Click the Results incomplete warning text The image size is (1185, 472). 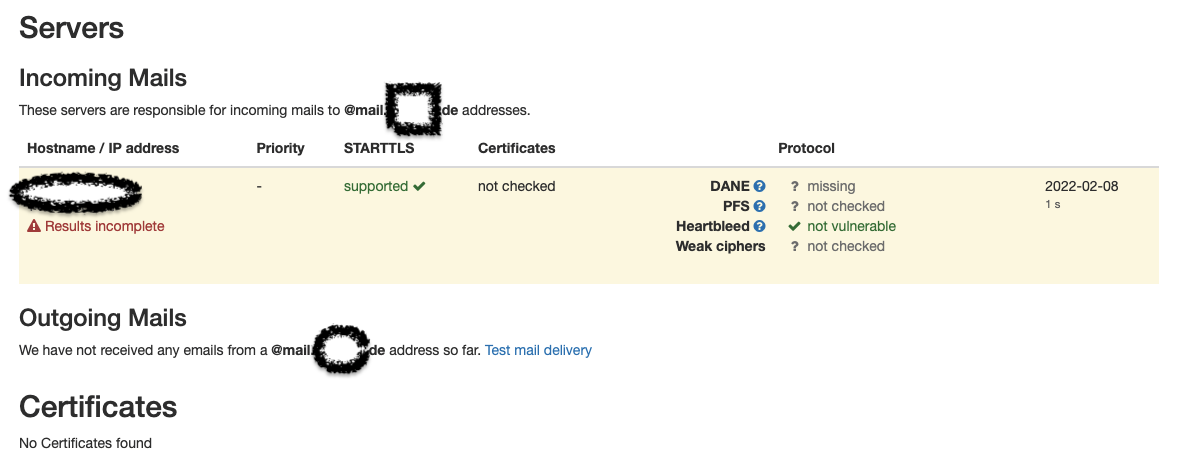click(x=104, y=226)
